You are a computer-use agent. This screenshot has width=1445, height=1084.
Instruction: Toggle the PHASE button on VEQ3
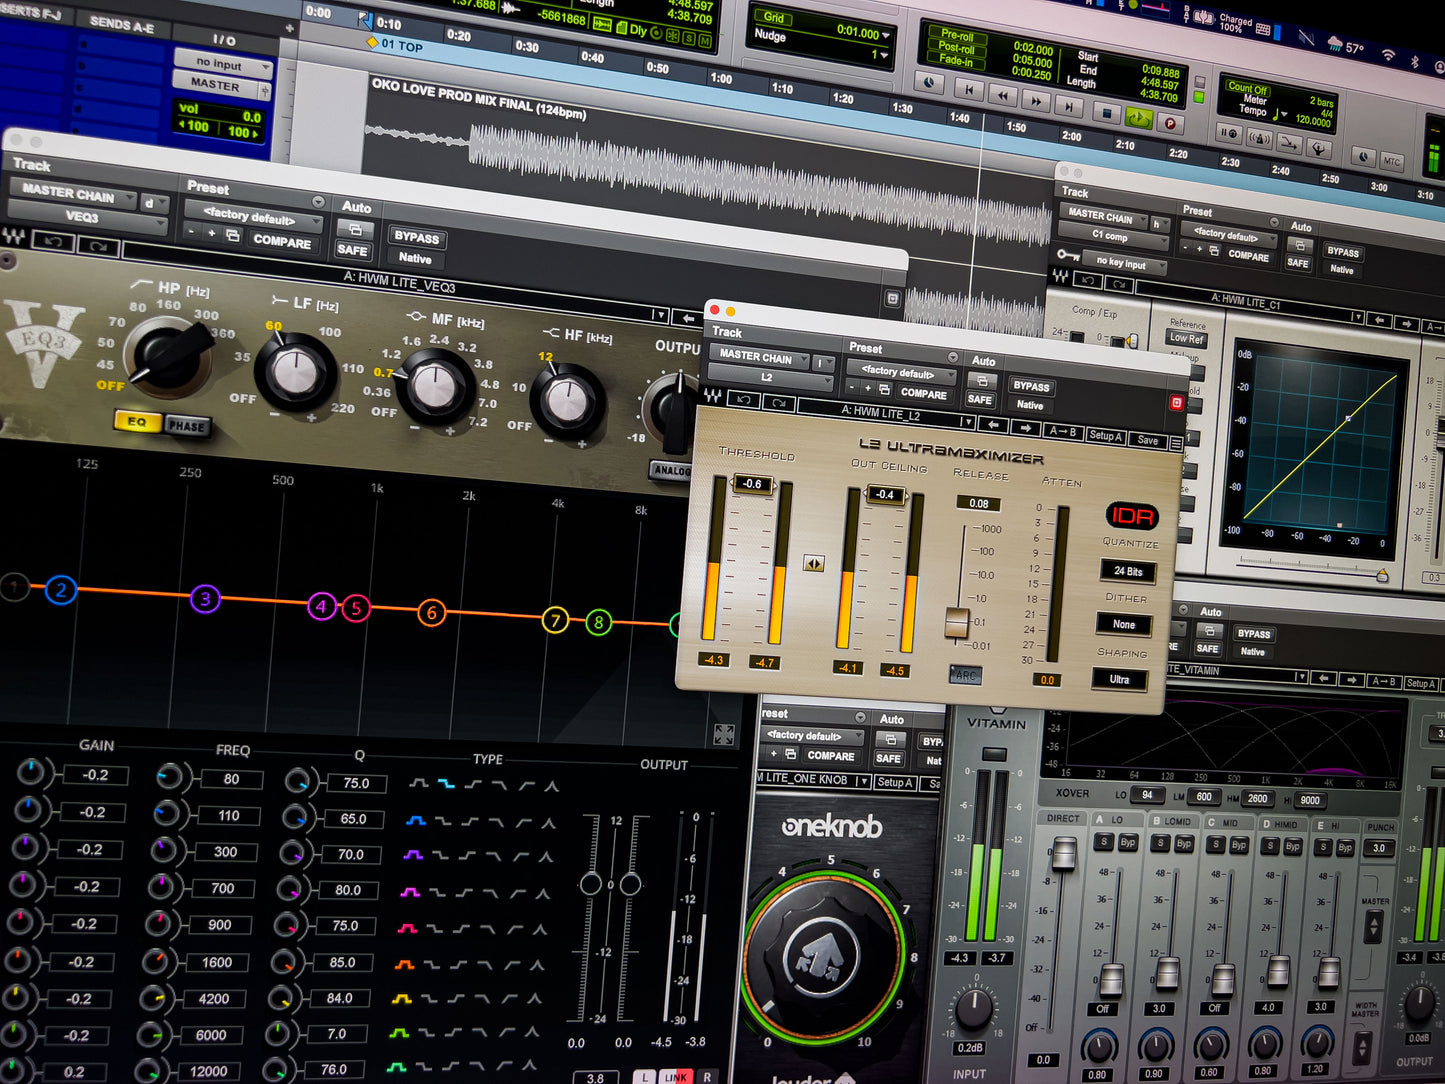(186, 425)
